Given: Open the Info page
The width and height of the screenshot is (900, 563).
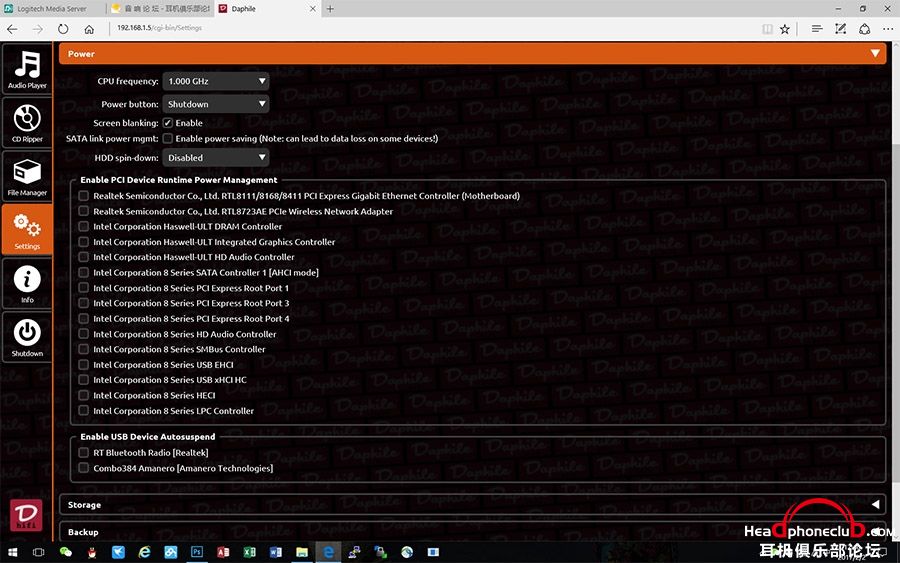Looking at the screenshot, I should [x=27, y=284].
